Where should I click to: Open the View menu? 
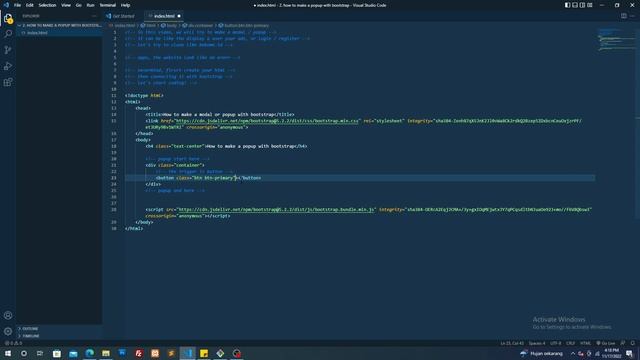point(66,5)
